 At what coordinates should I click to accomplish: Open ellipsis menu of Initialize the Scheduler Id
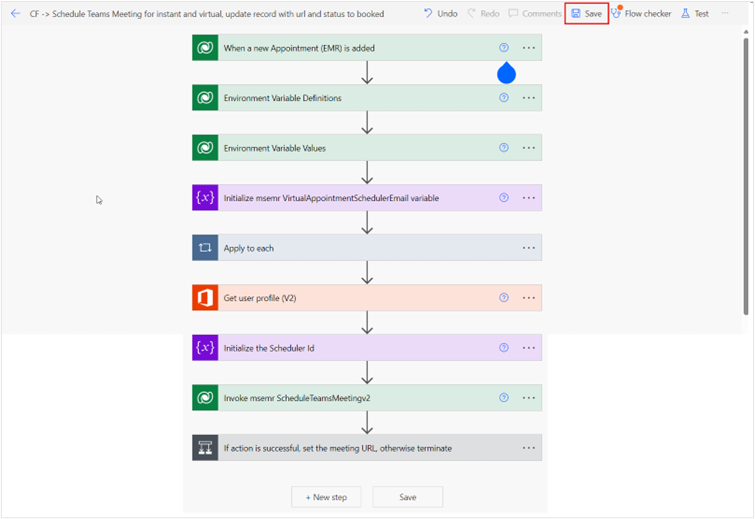click(529, 348)
